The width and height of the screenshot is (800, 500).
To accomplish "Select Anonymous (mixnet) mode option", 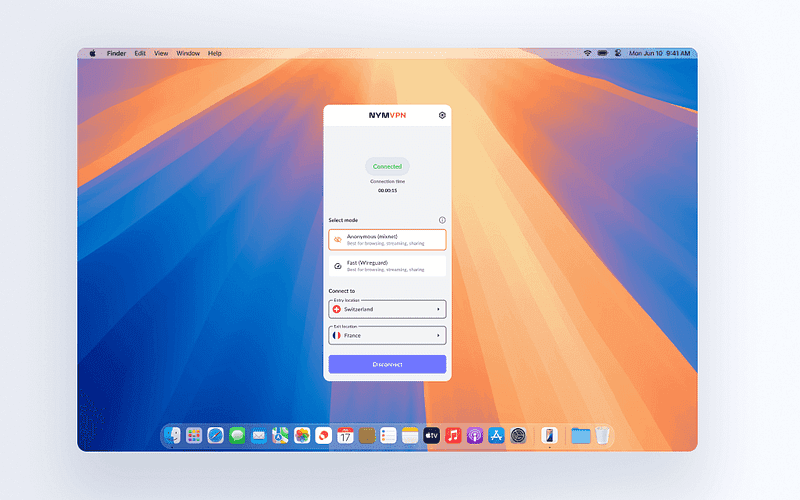I will tap(387, 240).
